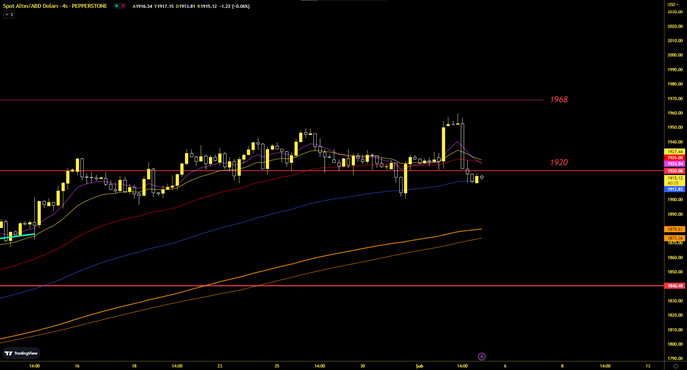Click the yellow 1927.44 price label
This screenshot has height=370, width=687.
tap(675, 152)
